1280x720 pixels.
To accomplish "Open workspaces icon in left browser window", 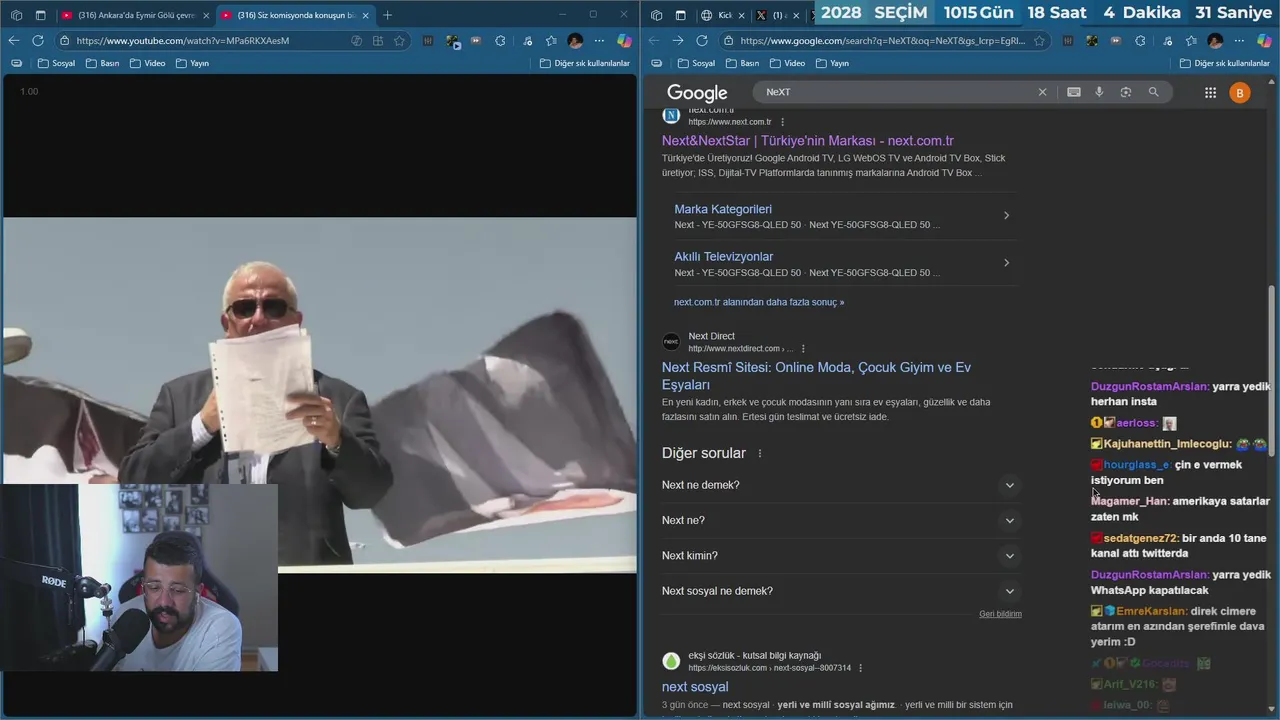I will tap(14, 15).
